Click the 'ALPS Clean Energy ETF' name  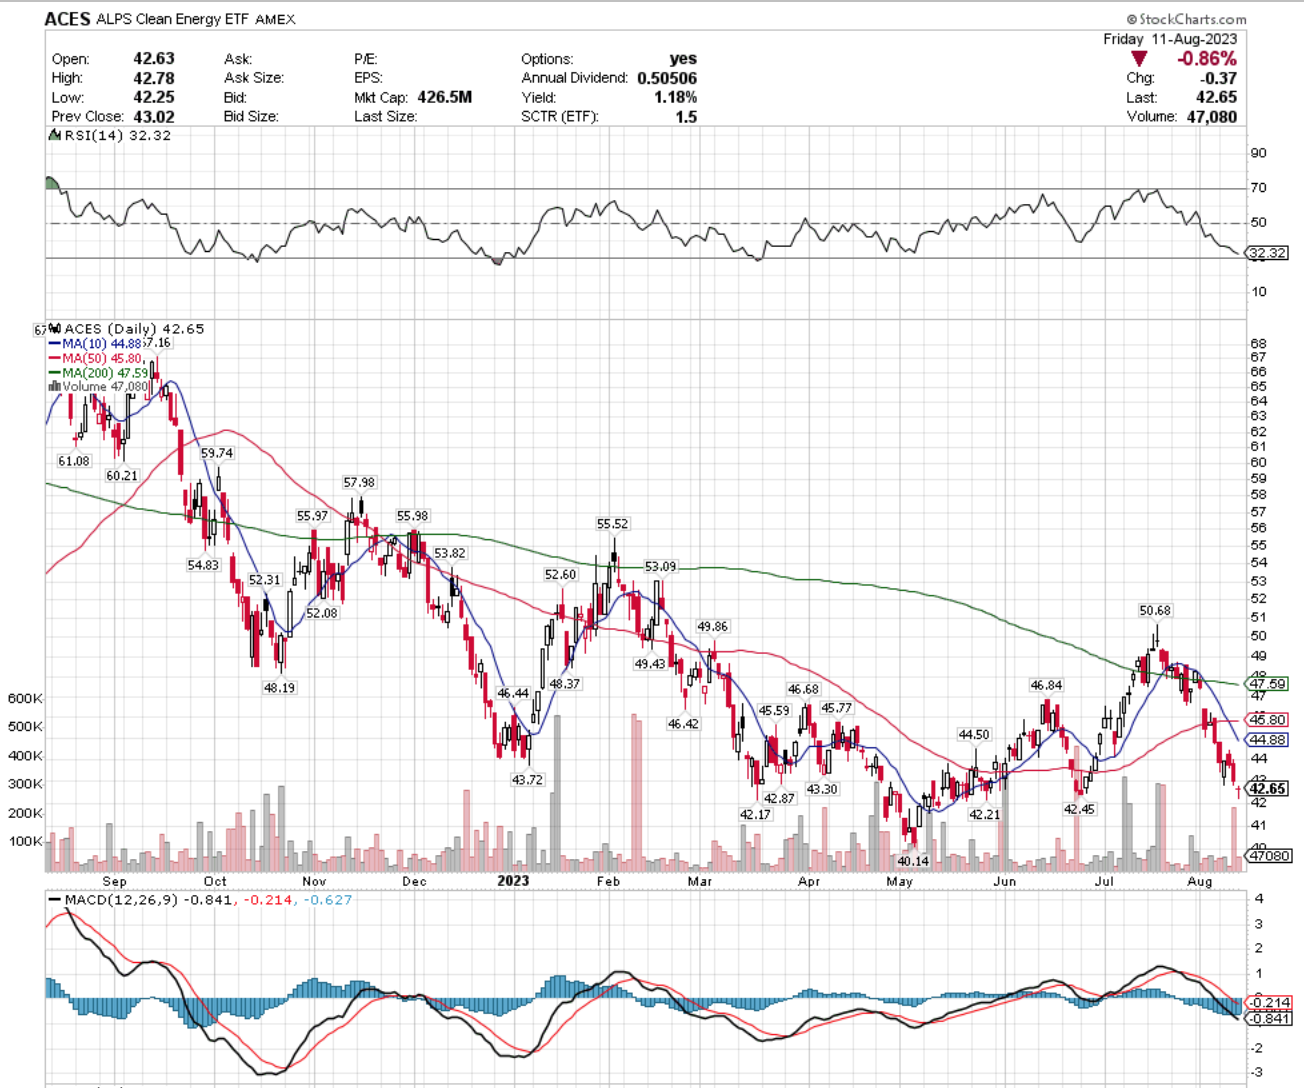click(172, 19)
